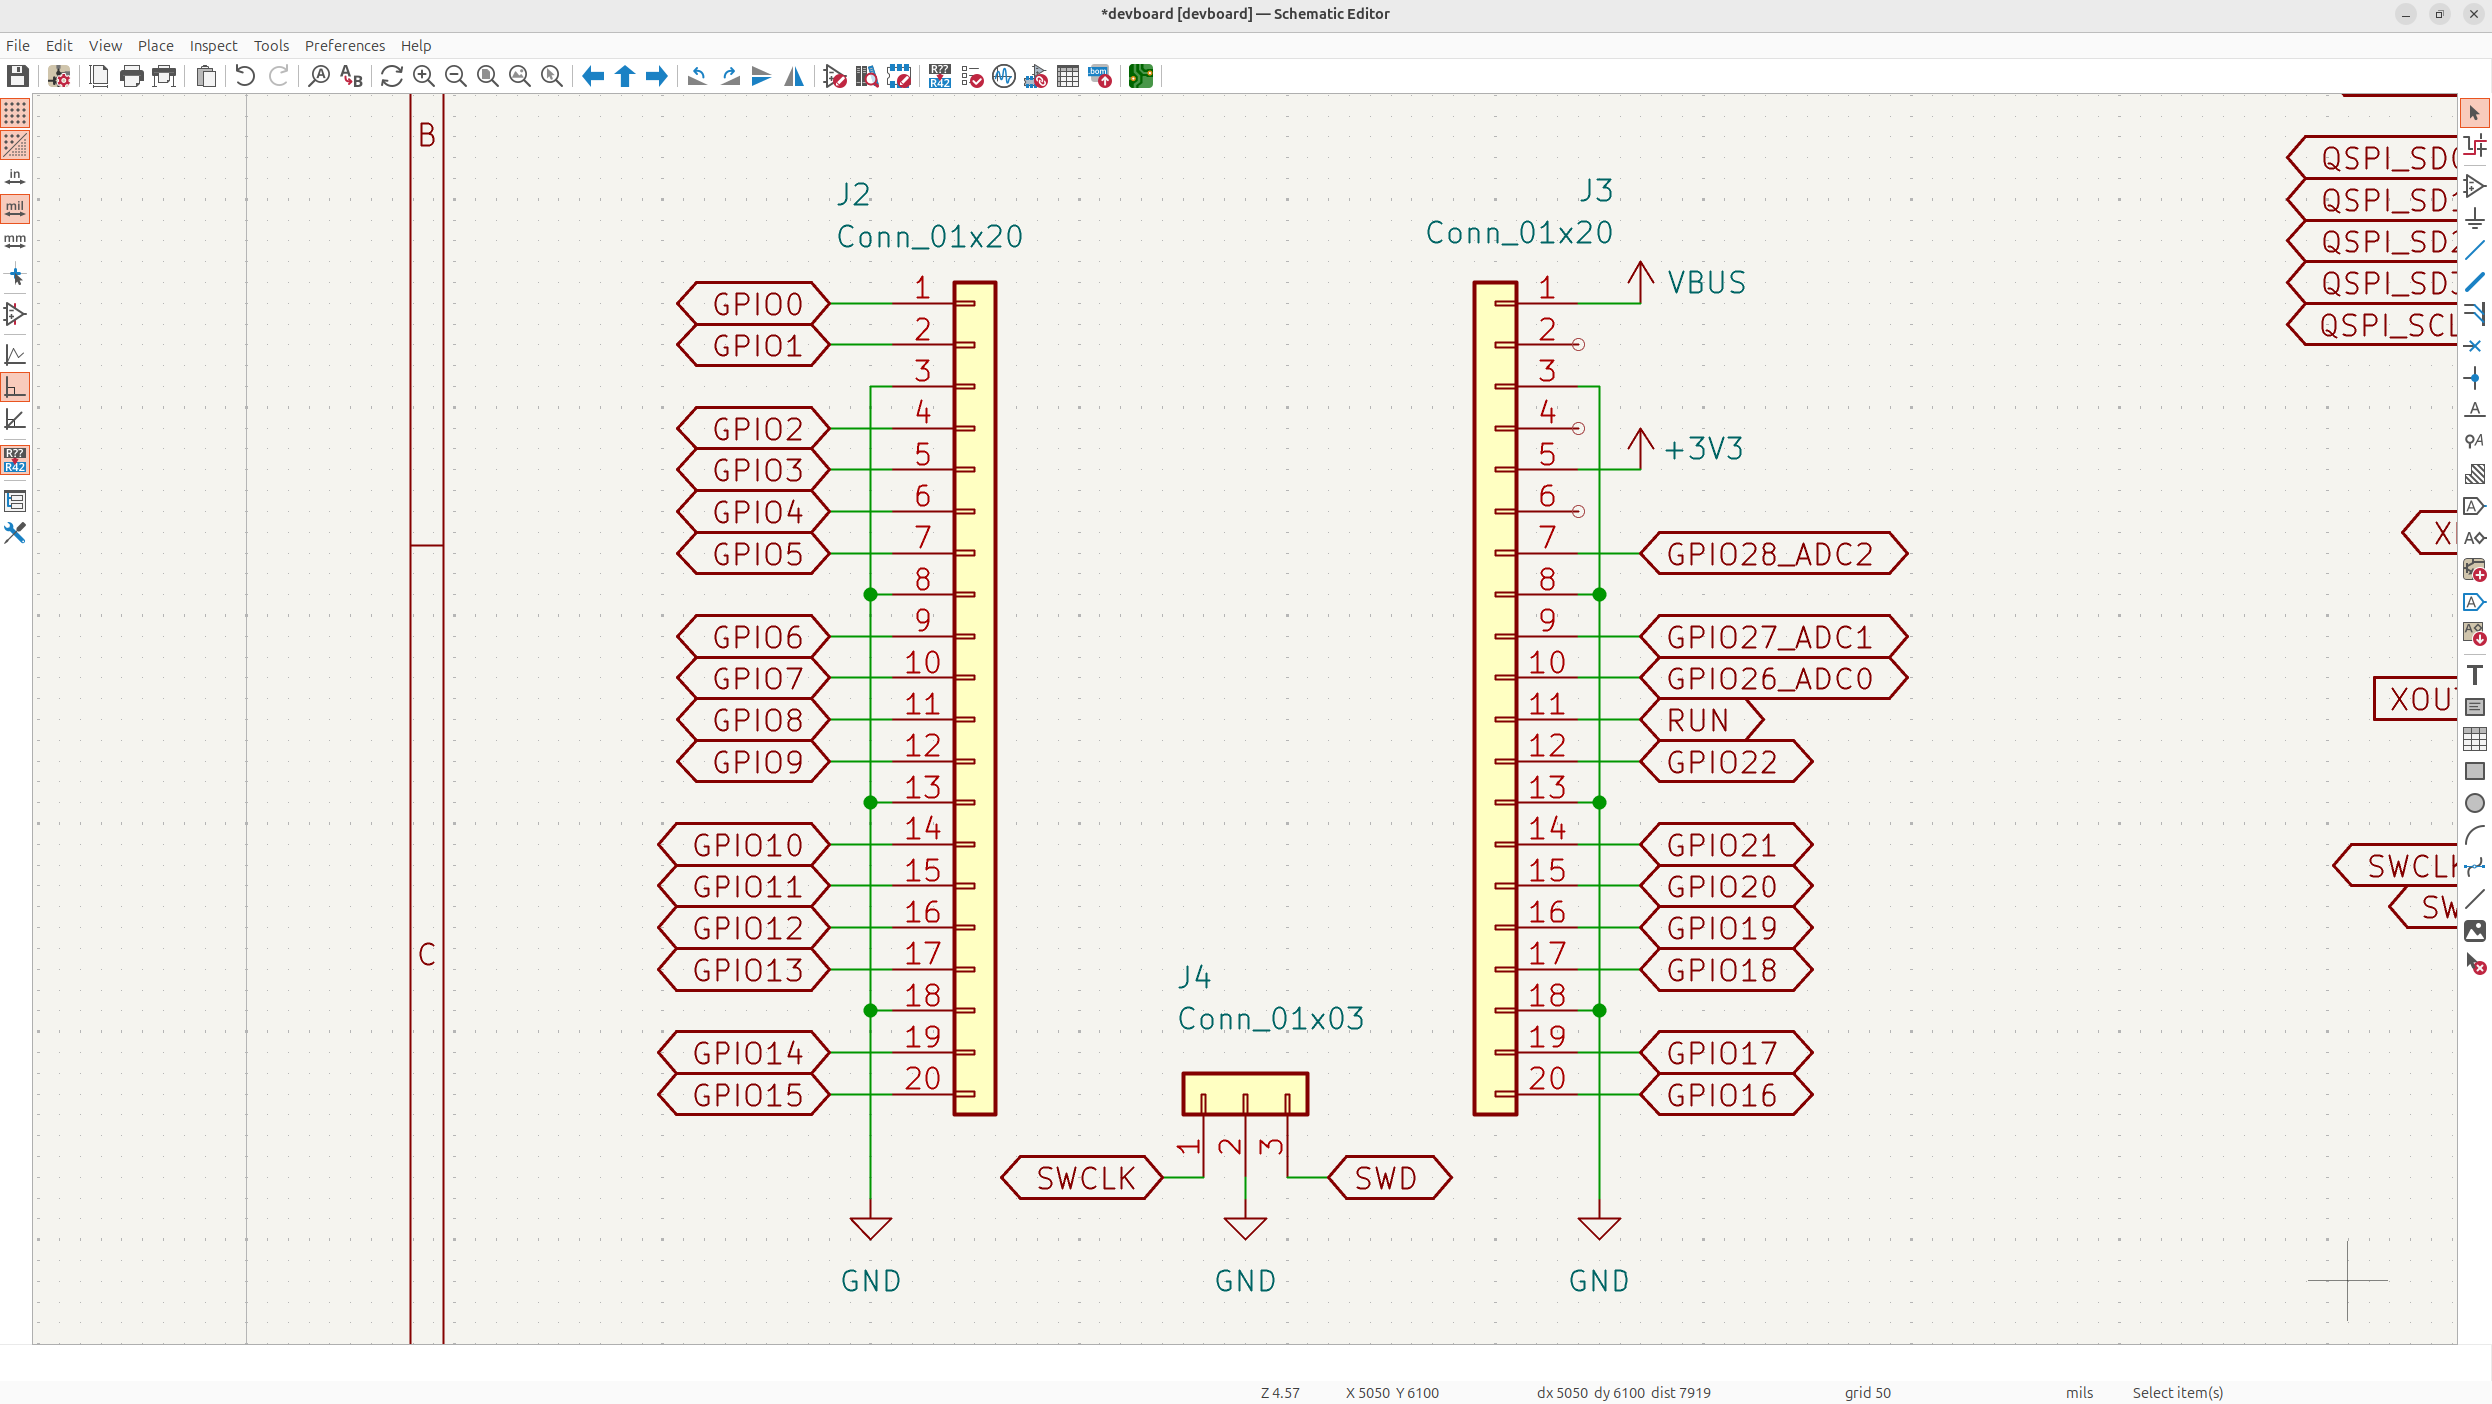
Task: Open the Preferences menu
Action: (344, 46)
